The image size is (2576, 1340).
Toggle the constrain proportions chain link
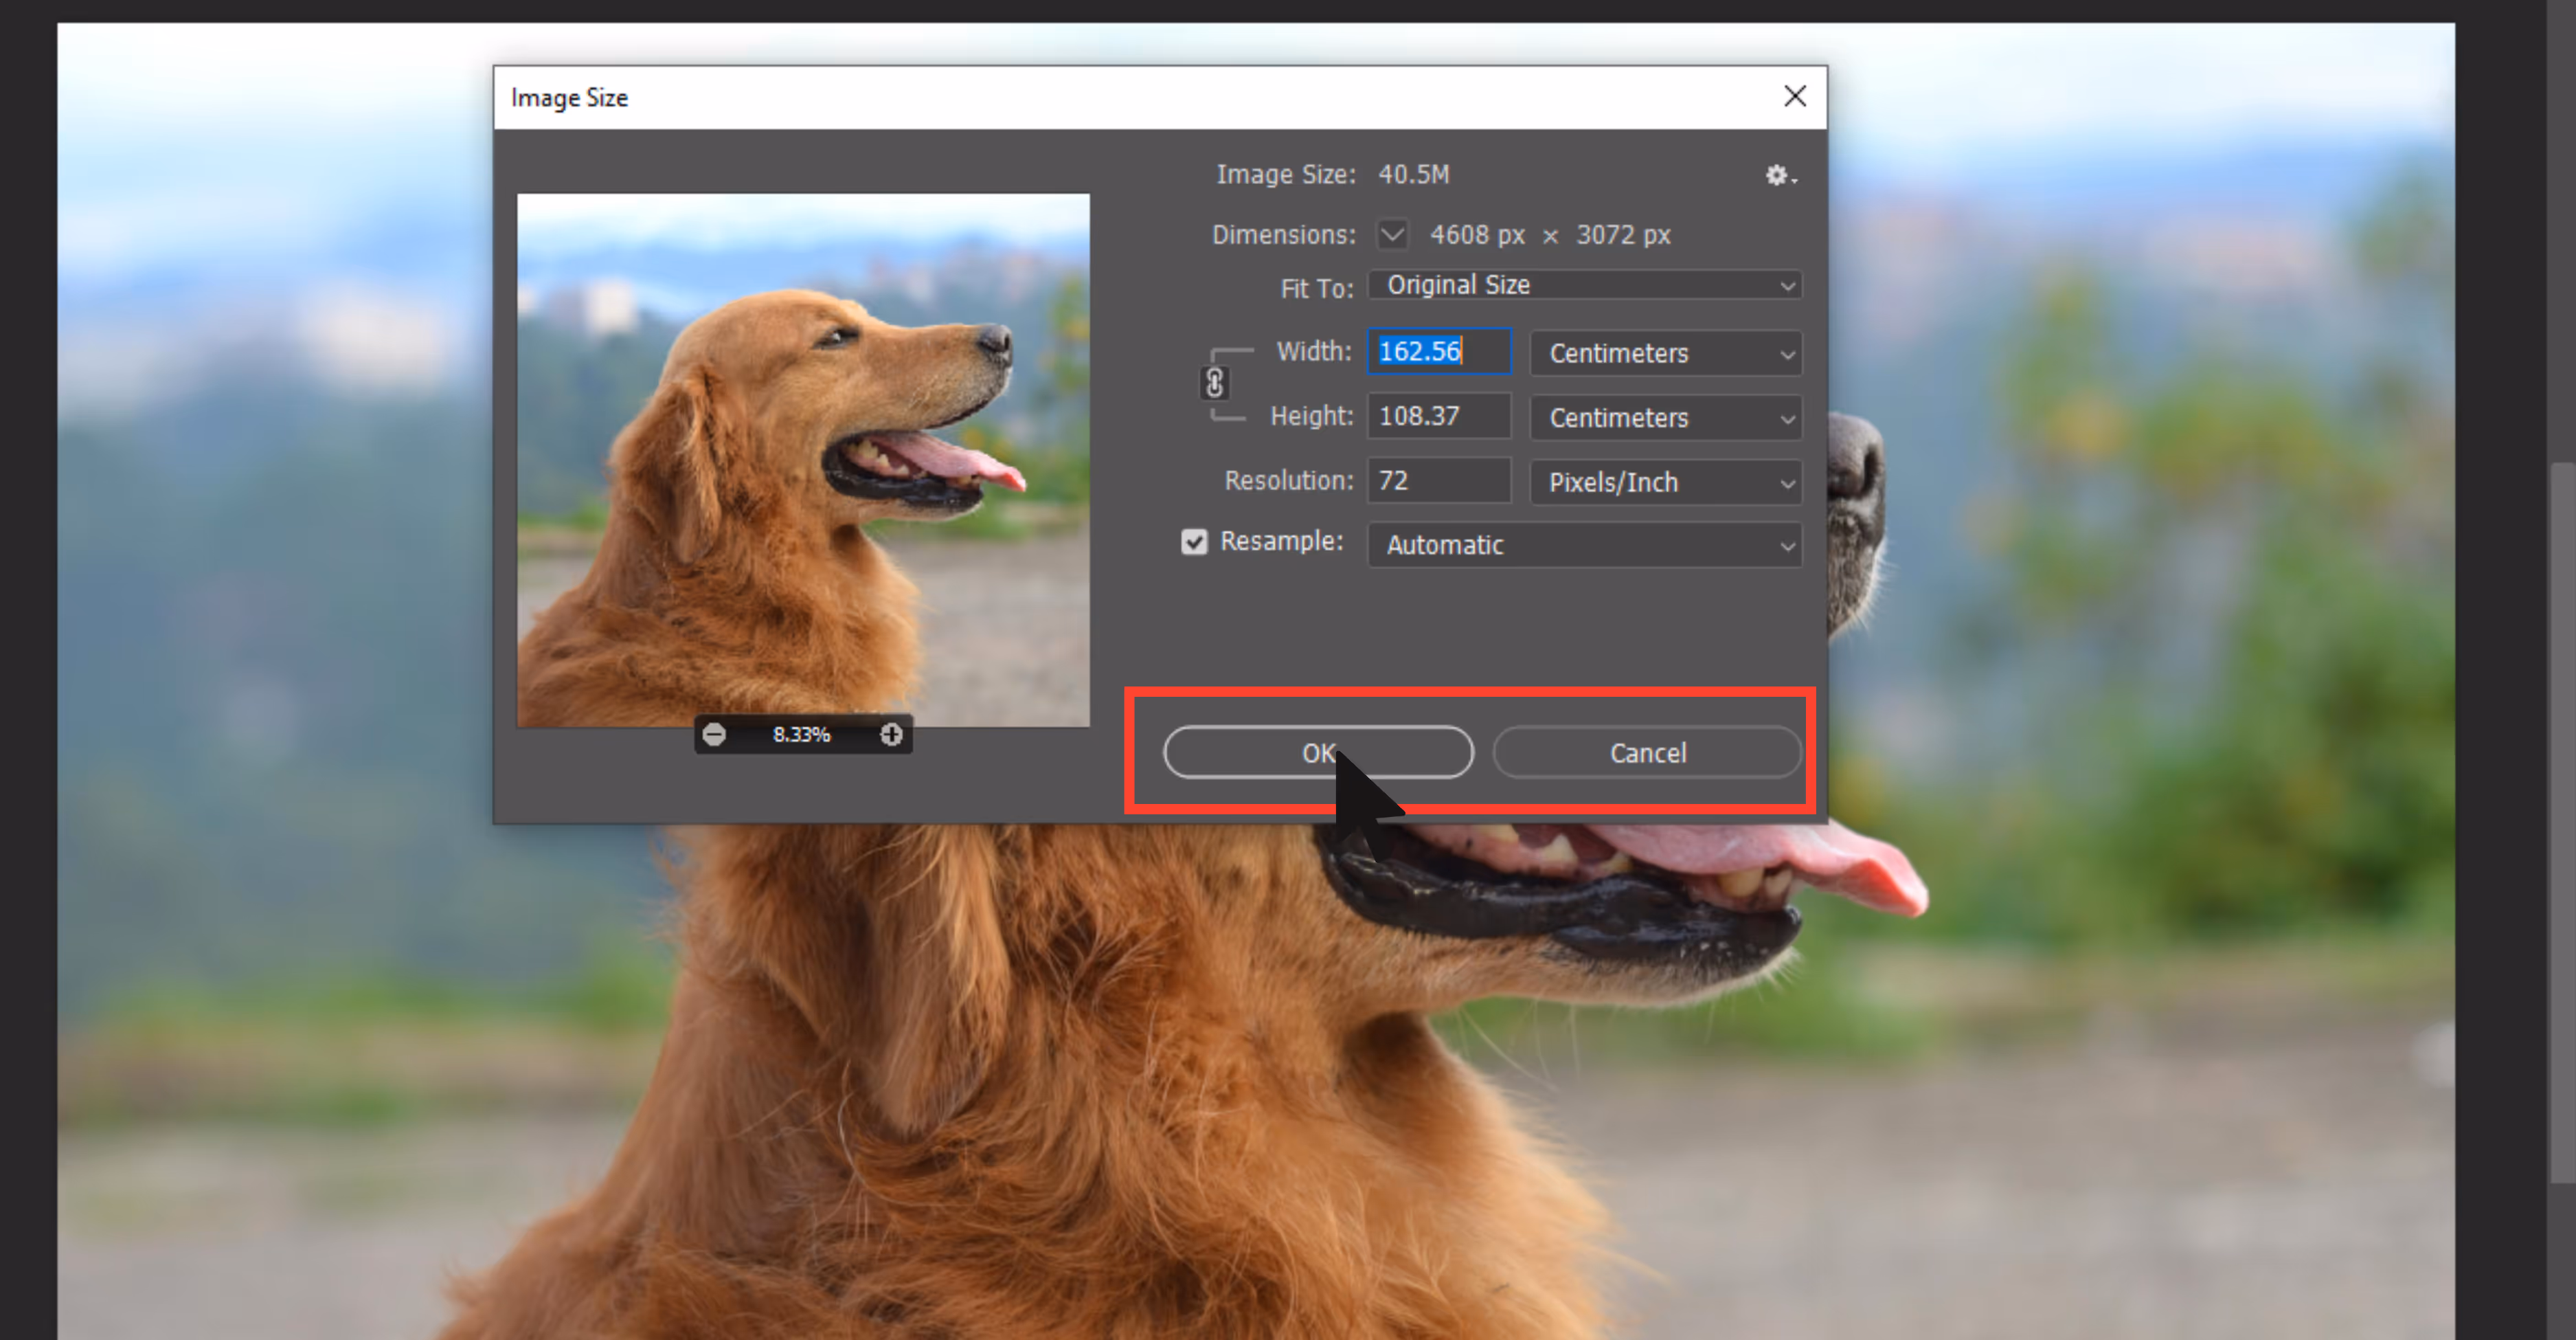click(1214, 383)
